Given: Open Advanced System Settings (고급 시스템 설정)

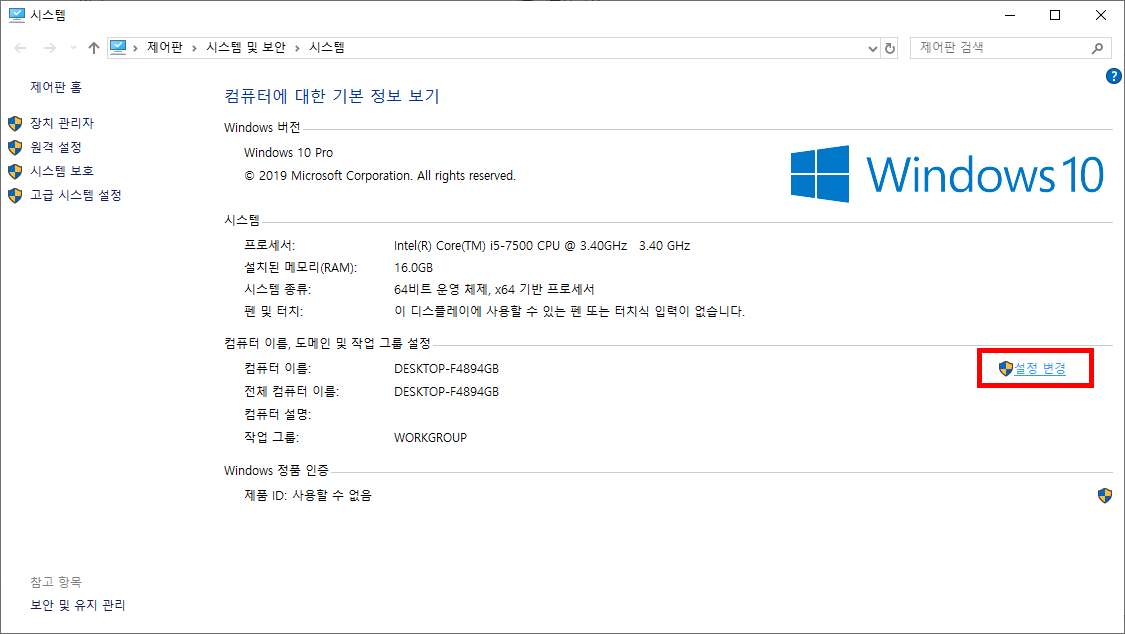Looking at the screenshot, I should (76, 195).
